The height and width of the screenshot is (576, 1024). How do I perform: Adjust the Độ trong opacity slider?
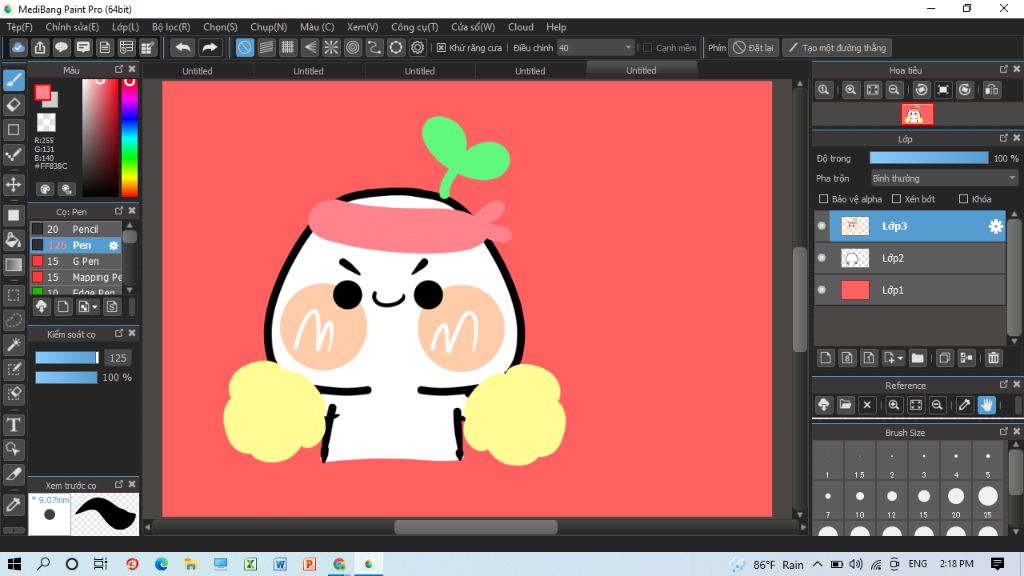(929, 158)
